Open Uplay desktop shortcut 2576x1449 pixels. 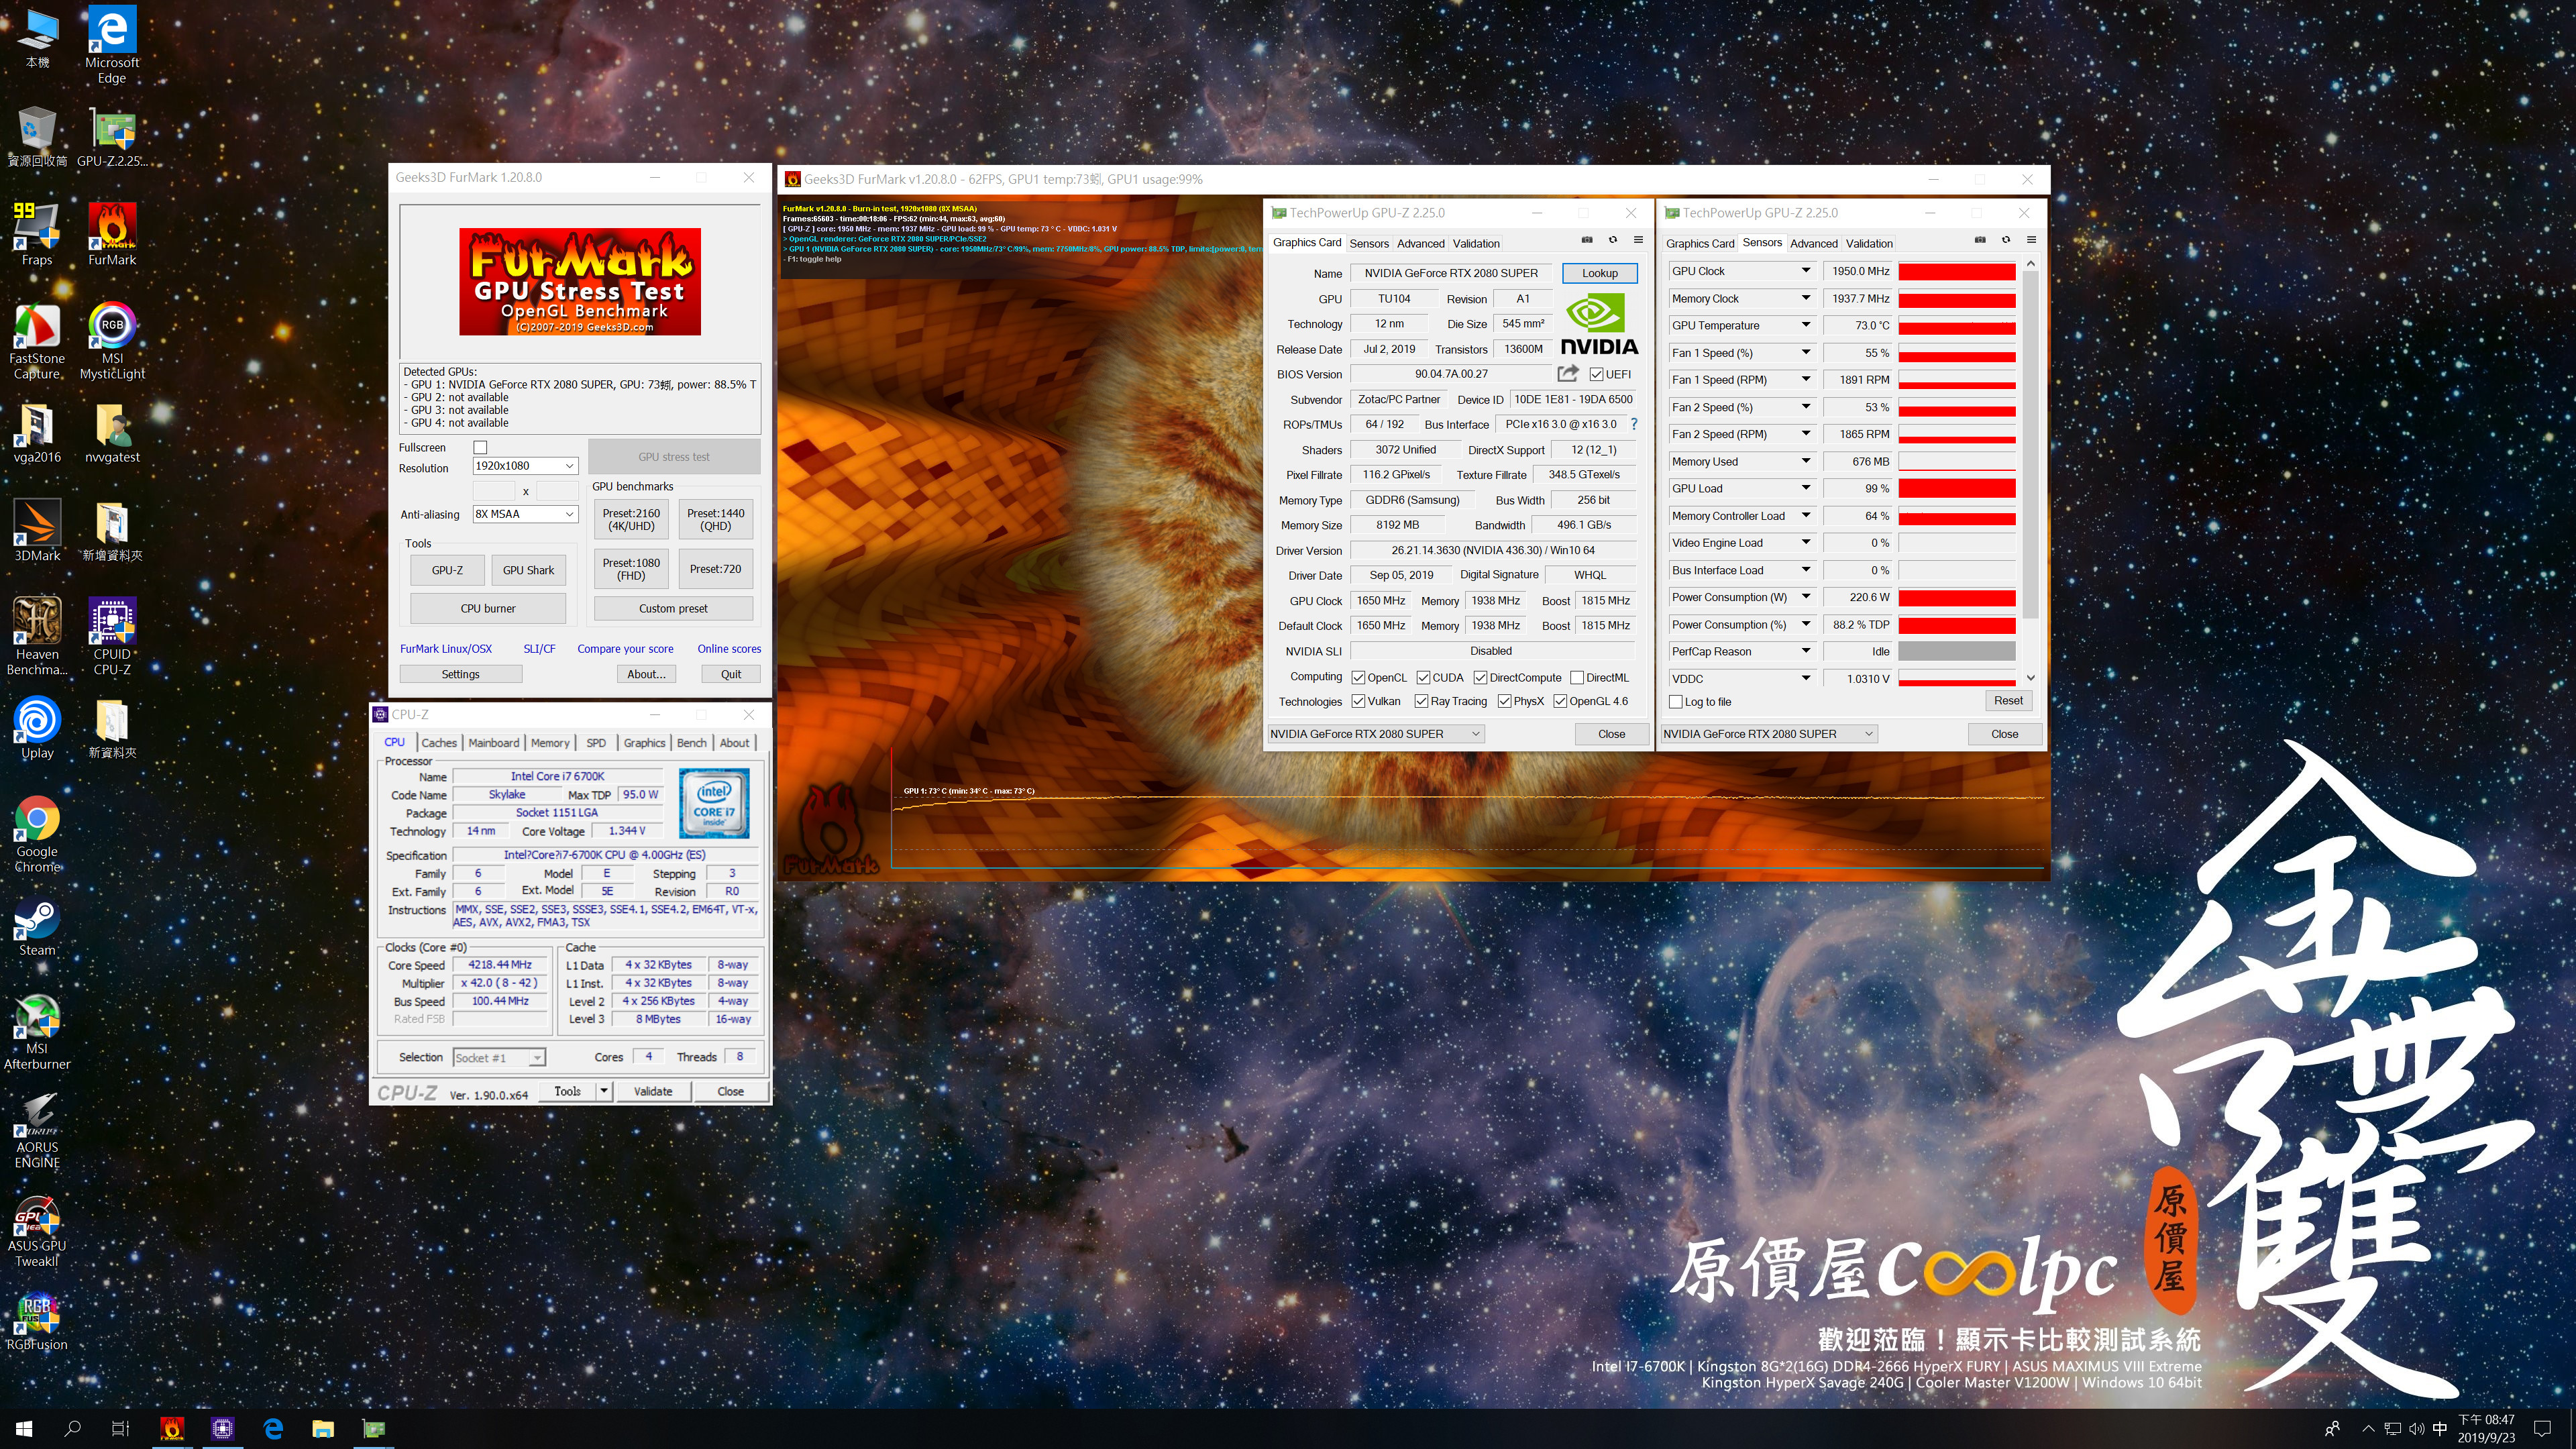37,727
